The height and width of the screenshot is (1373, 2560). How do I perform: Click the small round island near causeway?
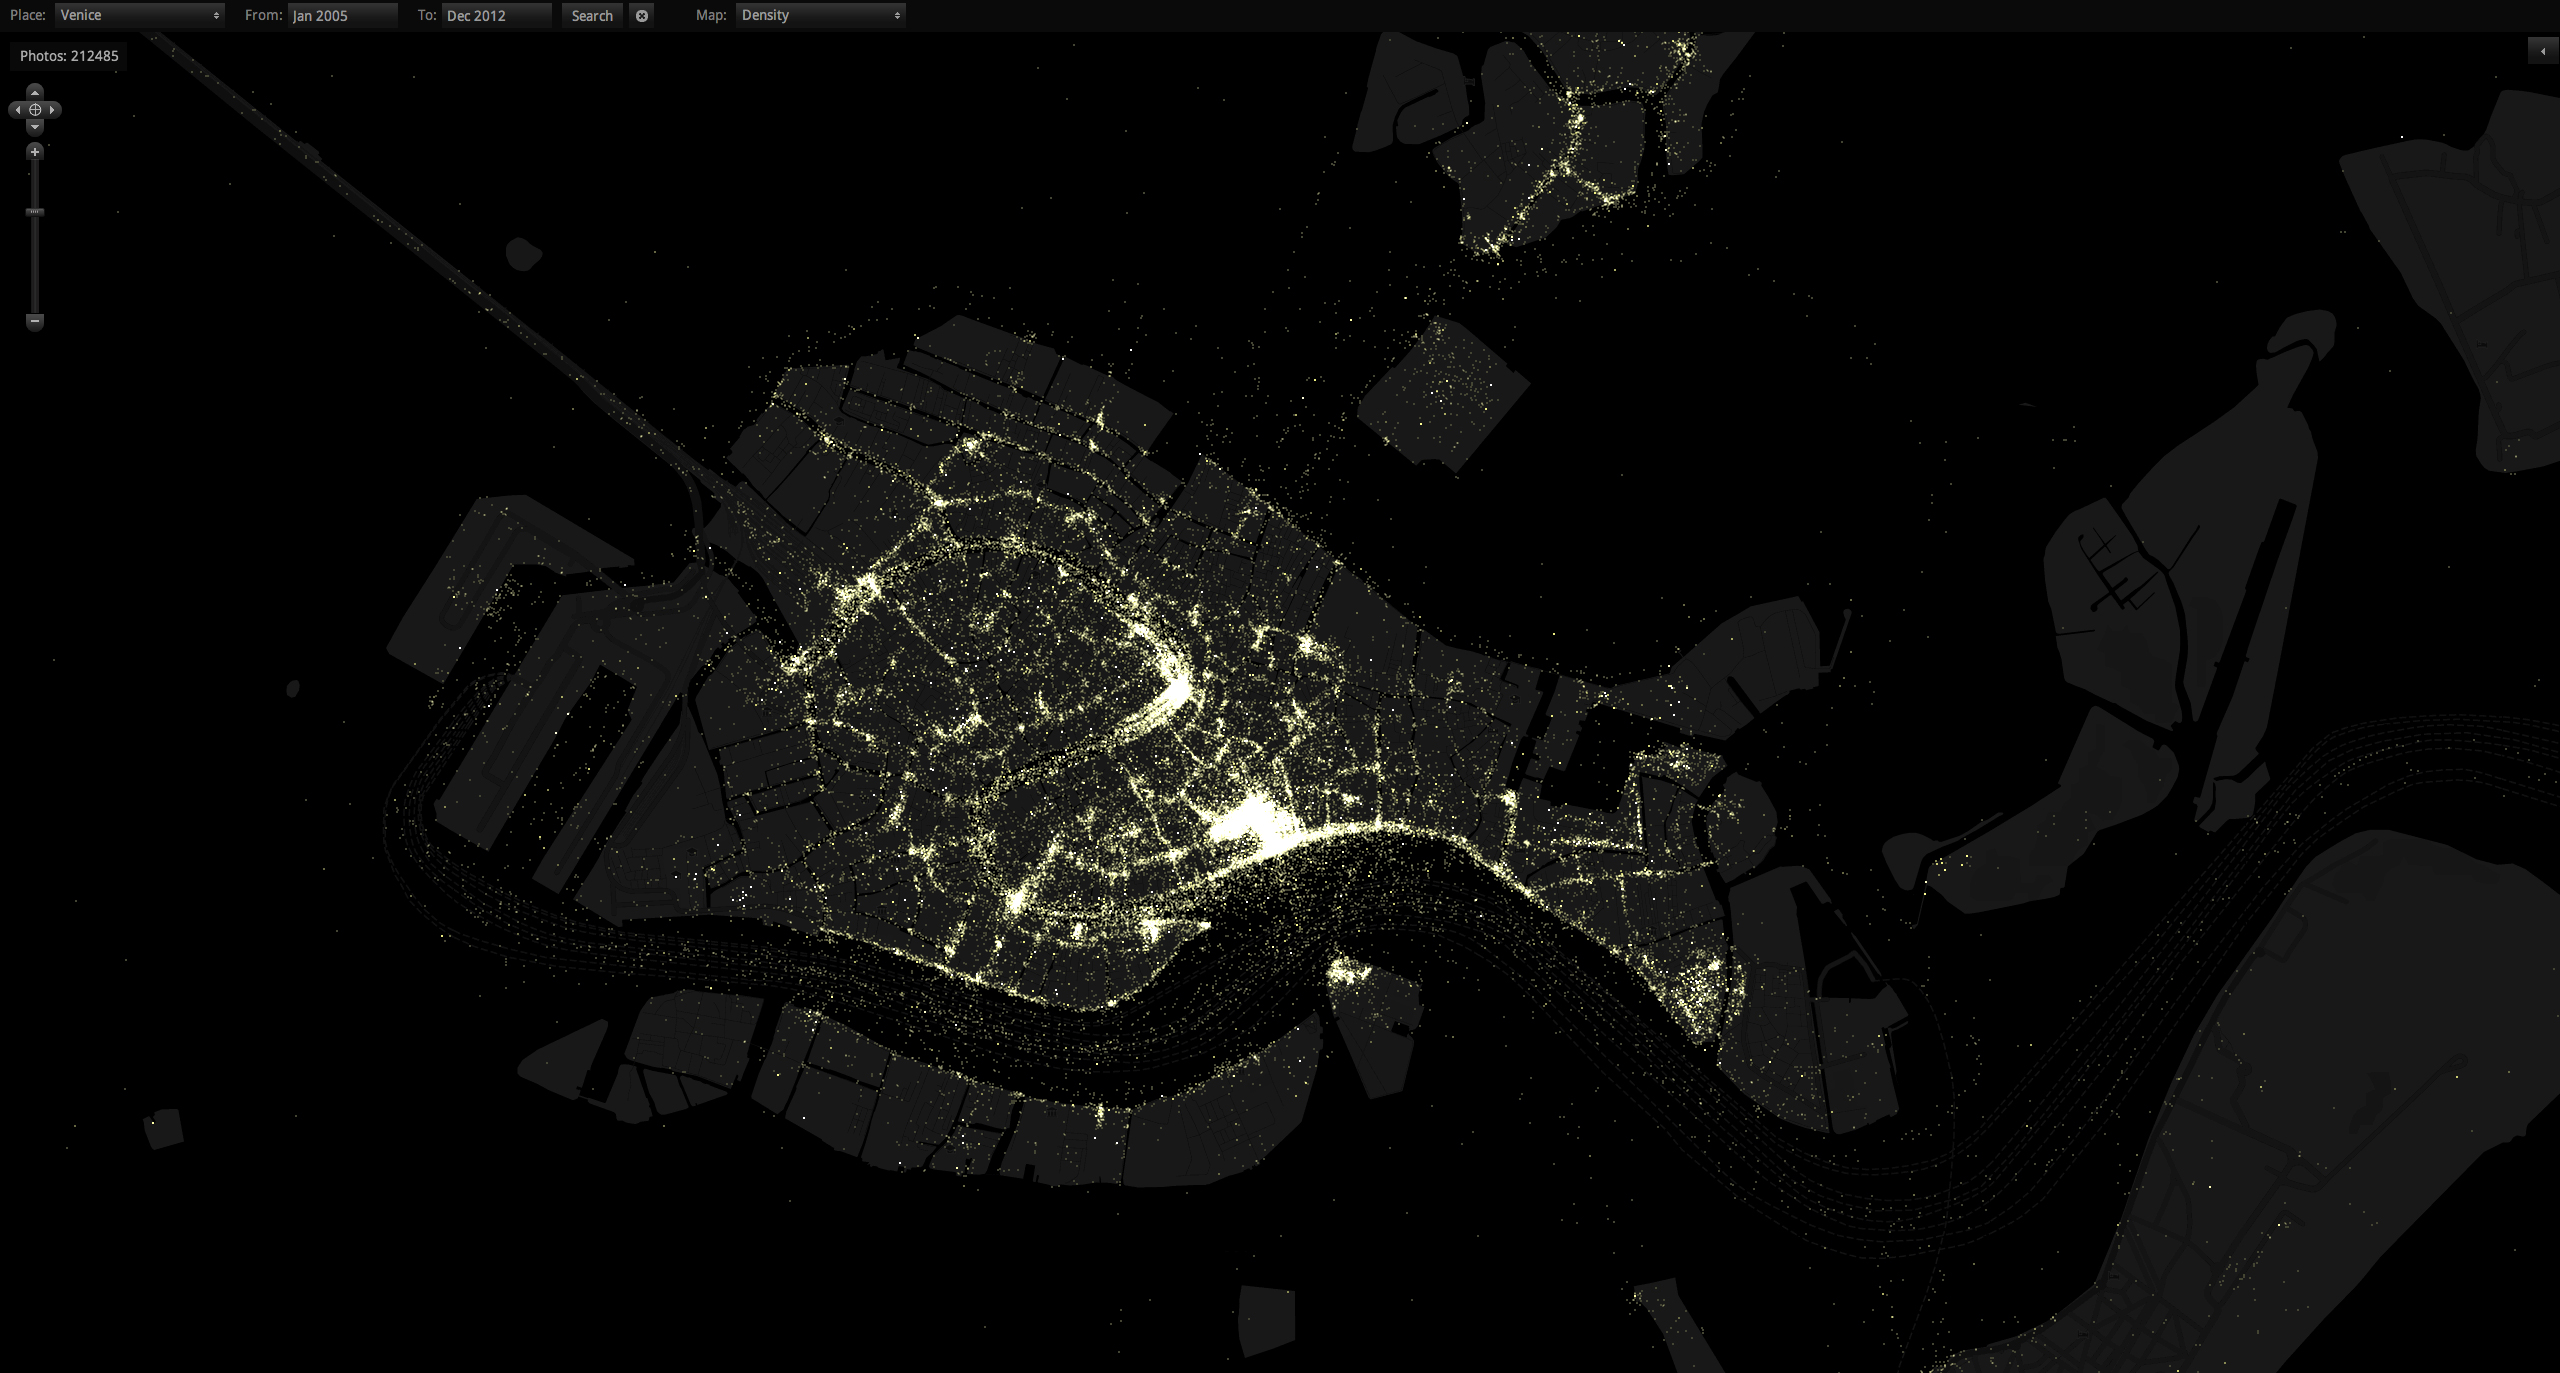pos(522,254)
